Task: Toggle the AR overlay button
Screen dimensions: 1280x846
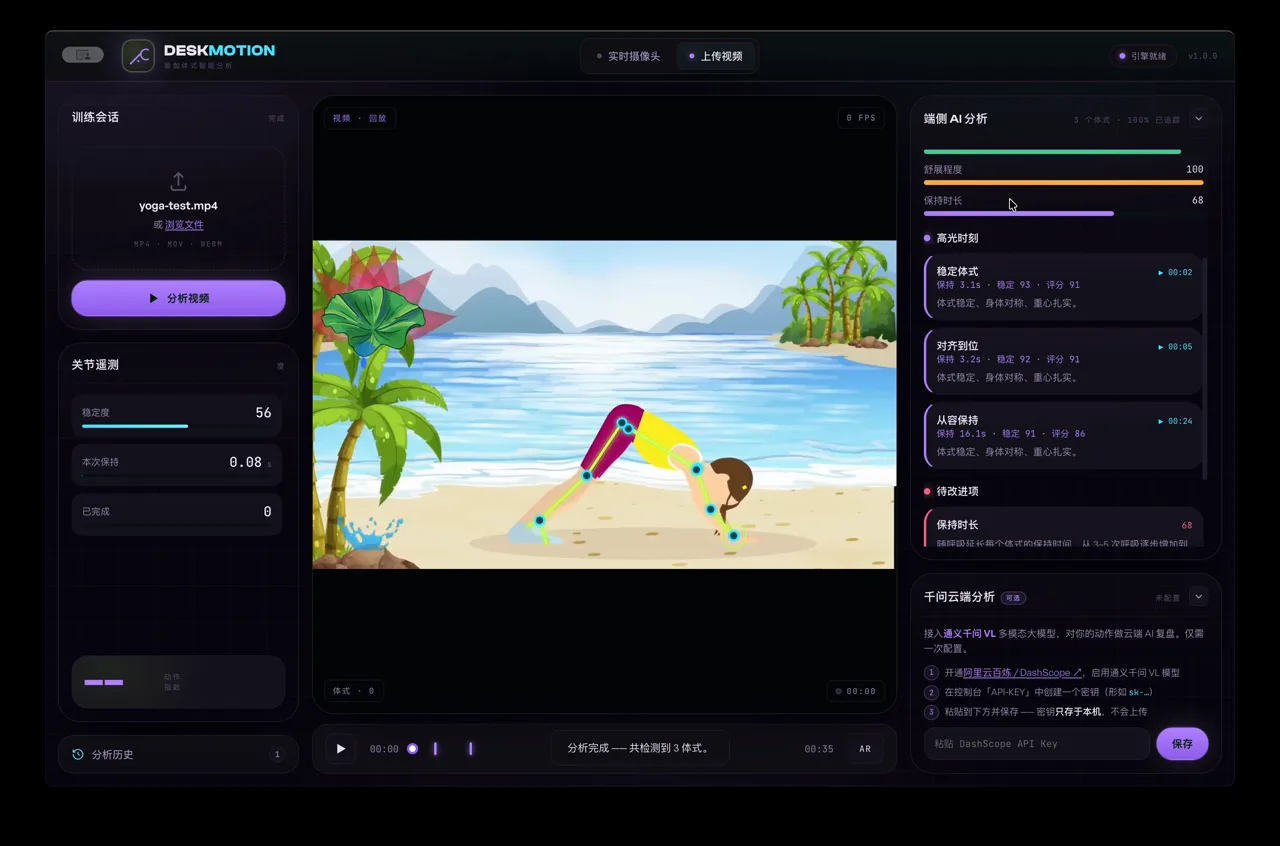Action: point(865,749)
